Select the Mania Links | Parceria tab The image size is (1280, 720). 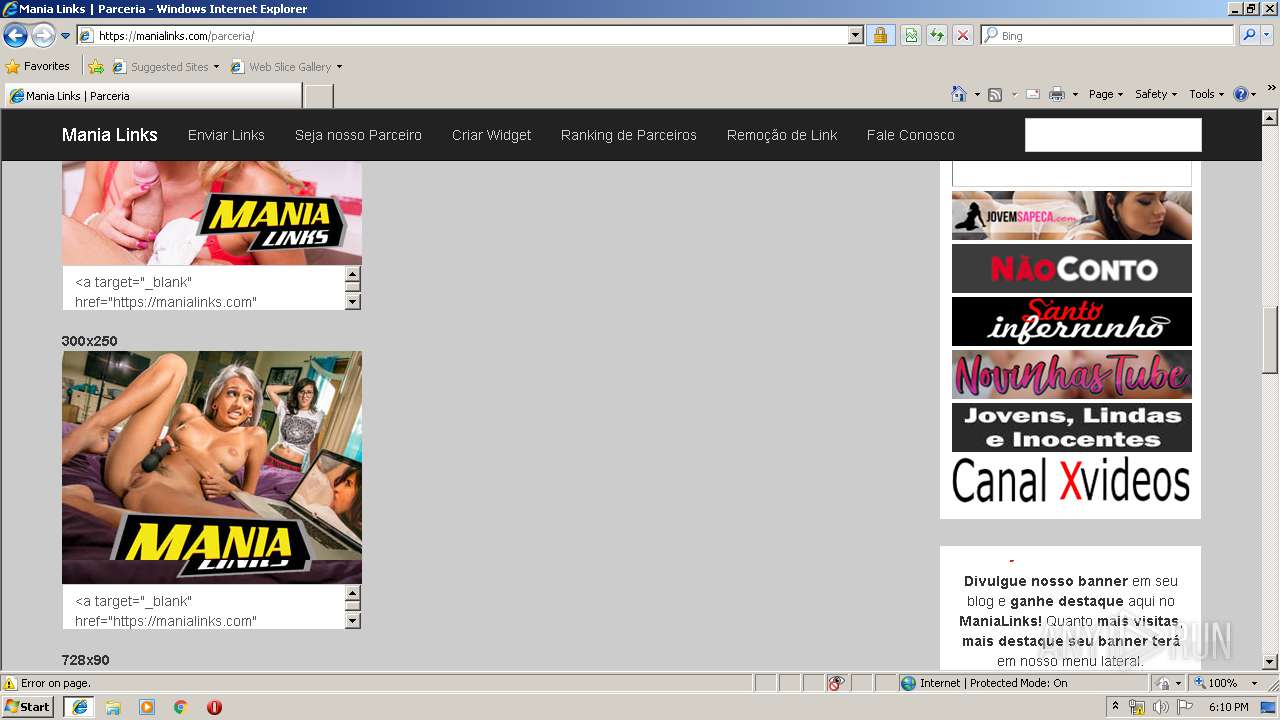[x=153, y=96]
